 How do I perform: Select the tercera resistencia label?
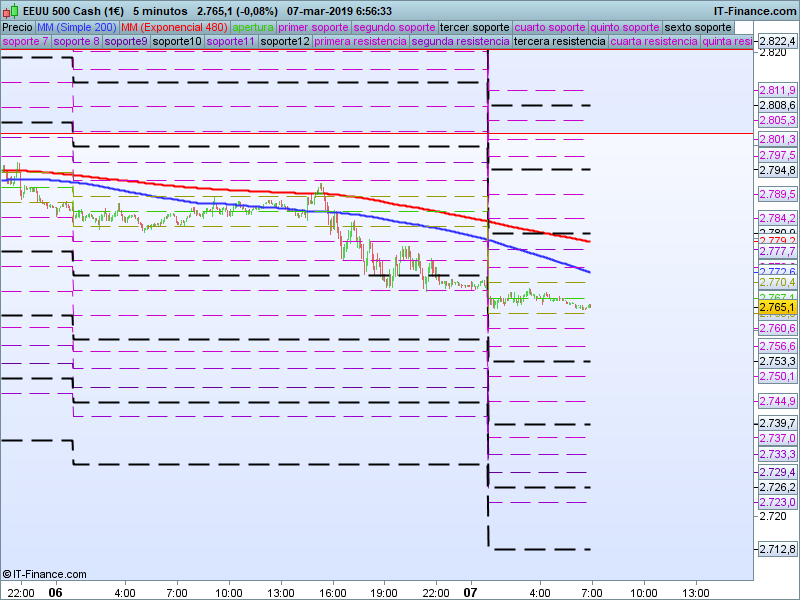tap(558, 42)
